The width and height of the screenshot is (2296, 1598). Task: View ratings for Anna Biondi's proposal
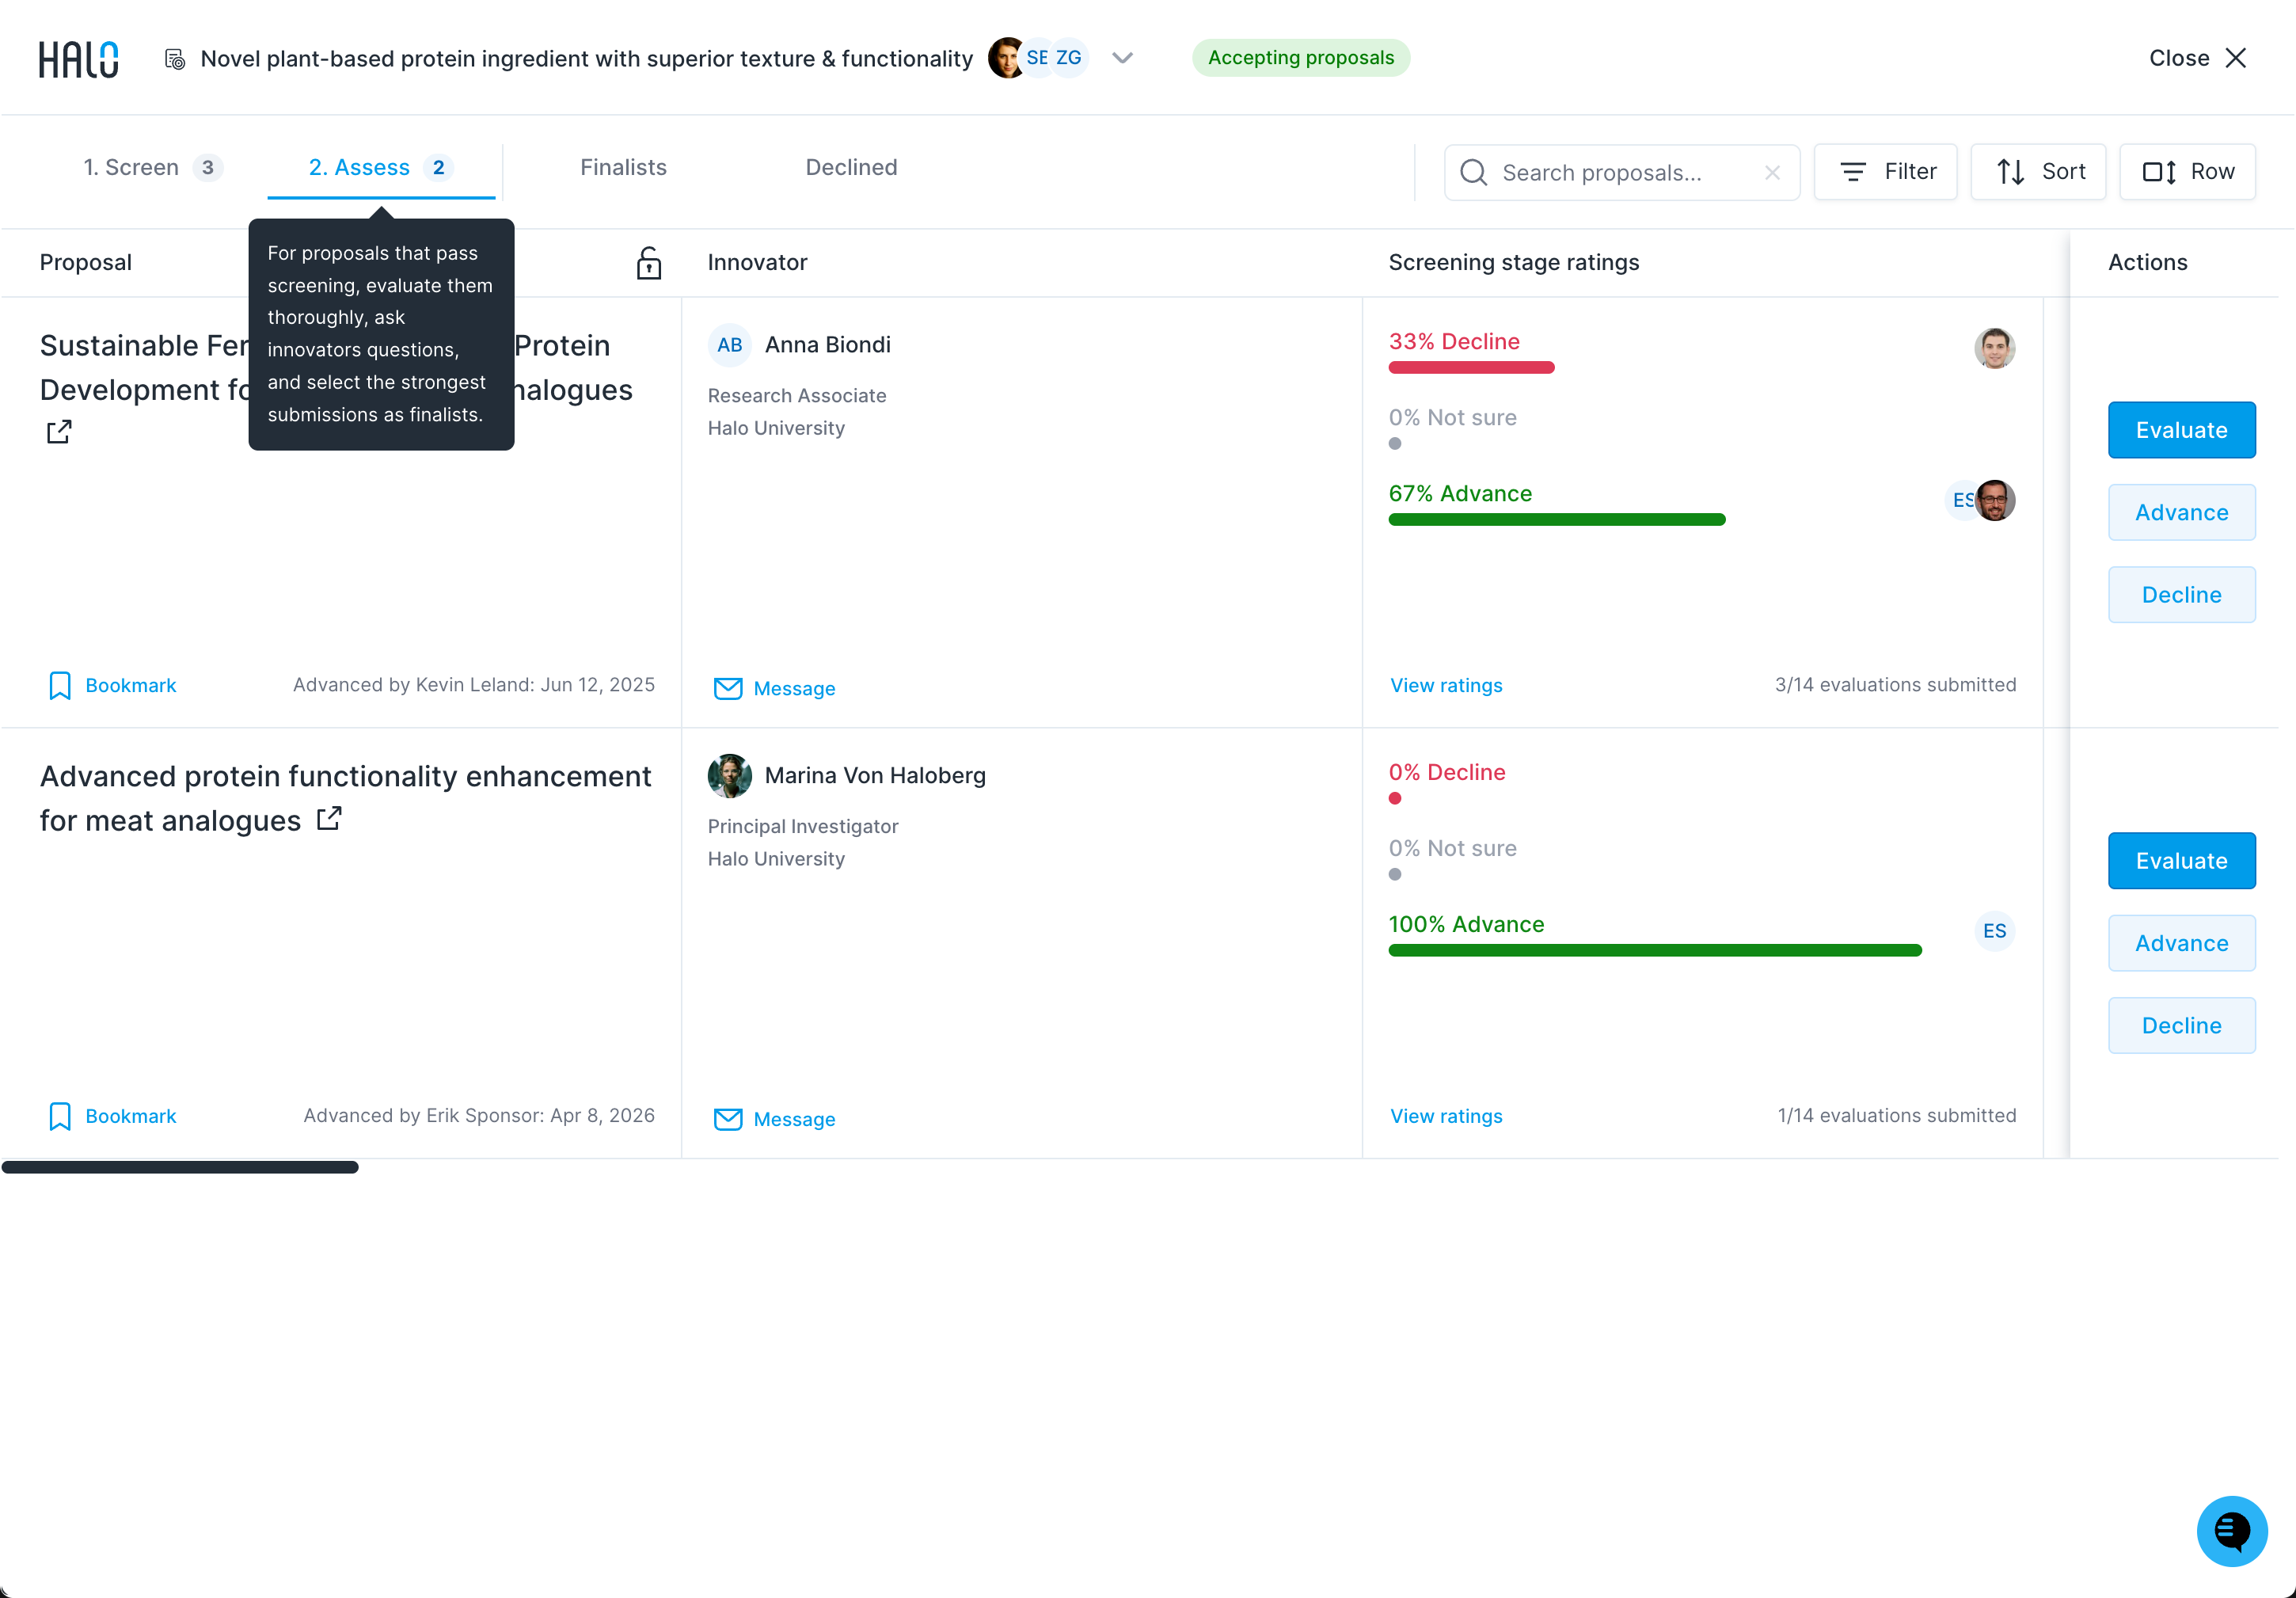1446,685
